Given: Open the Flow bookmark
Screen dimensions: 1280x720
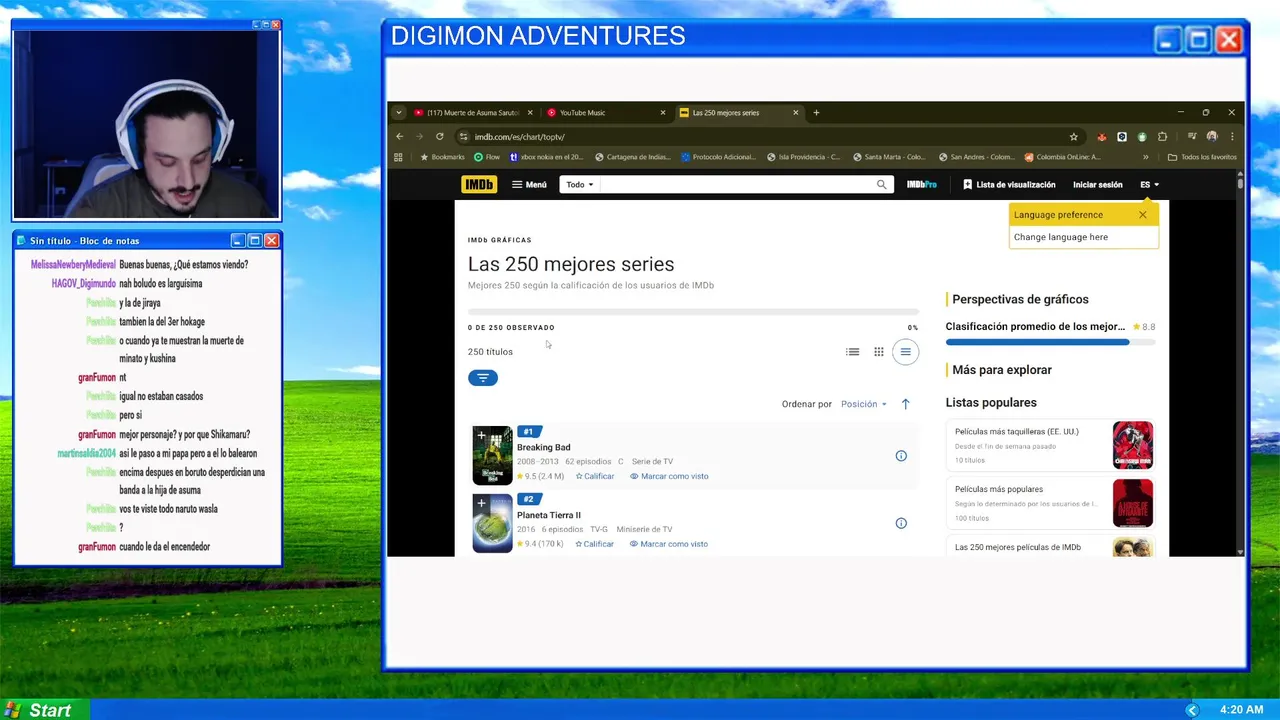Looking at the screenshot, I should click(487, 157).
